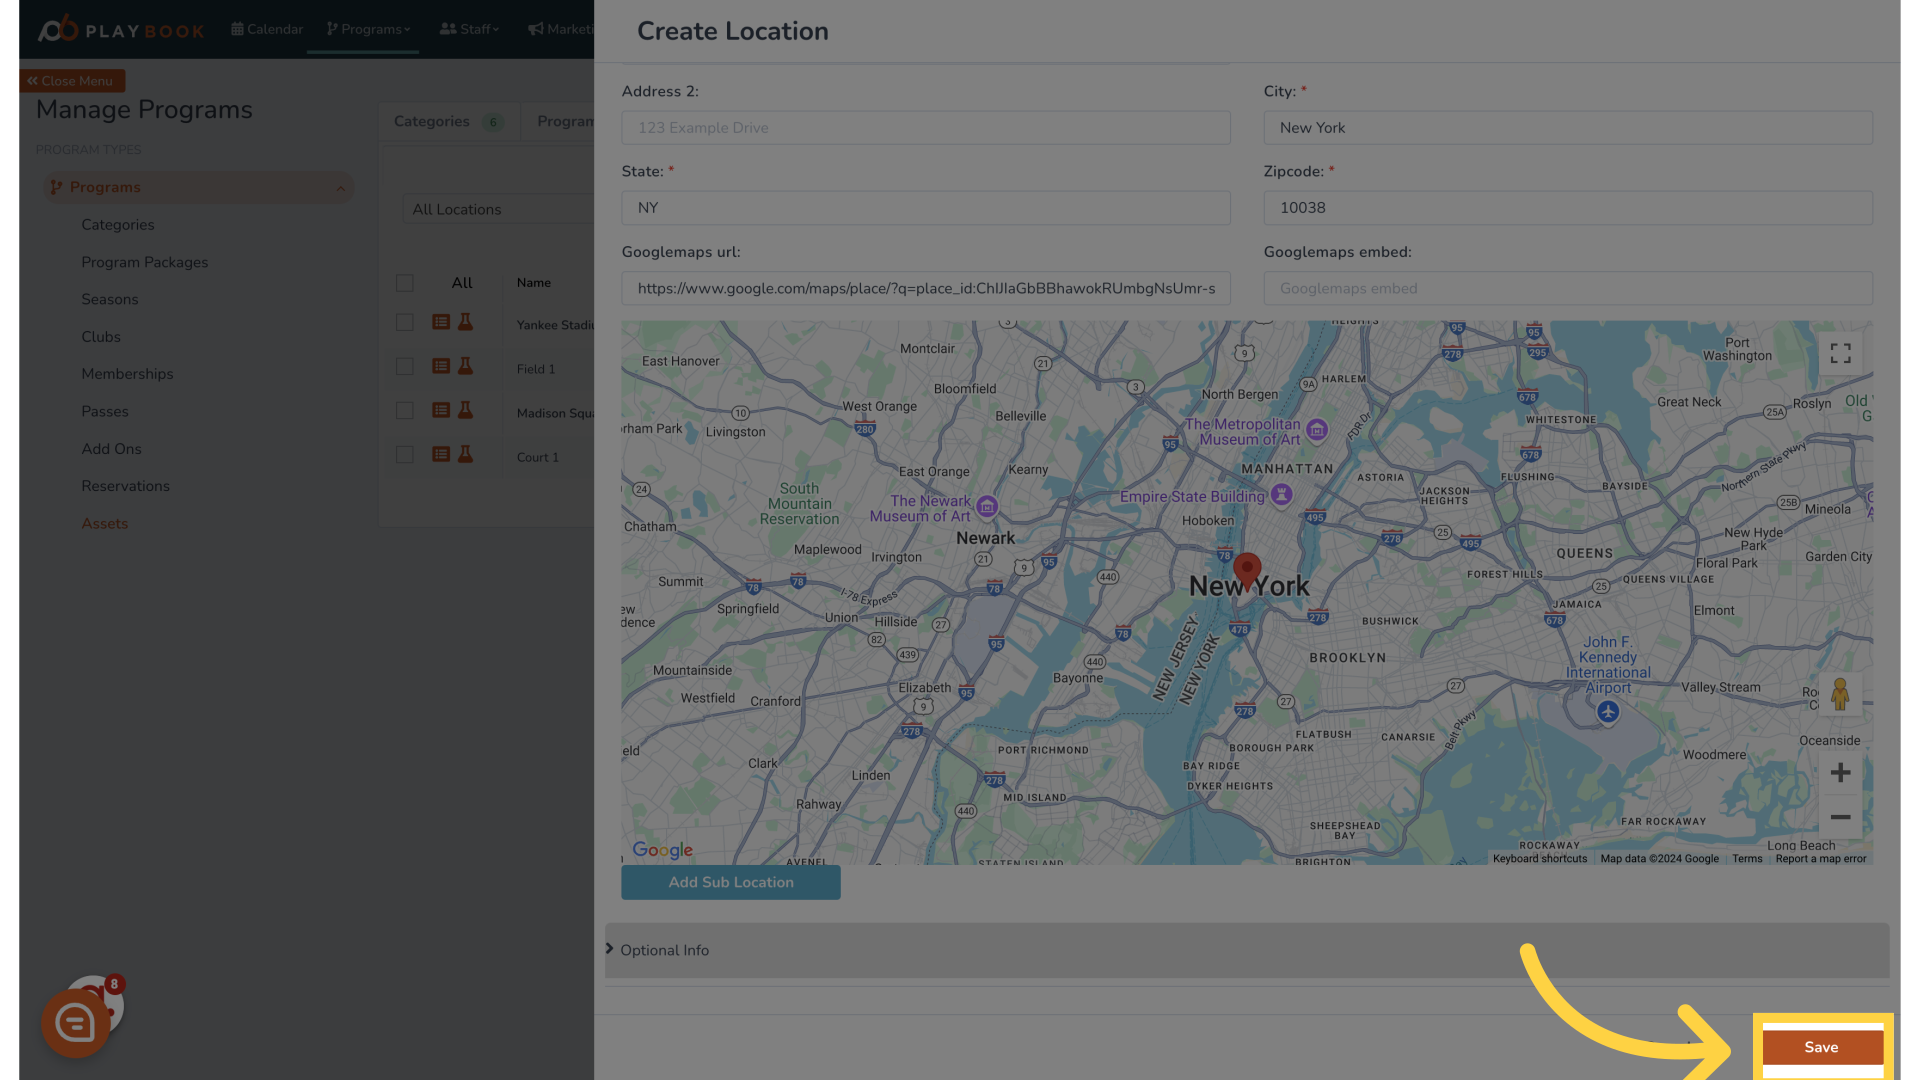
Task: Save the new location form
Action: [x=1821, y=1047]
